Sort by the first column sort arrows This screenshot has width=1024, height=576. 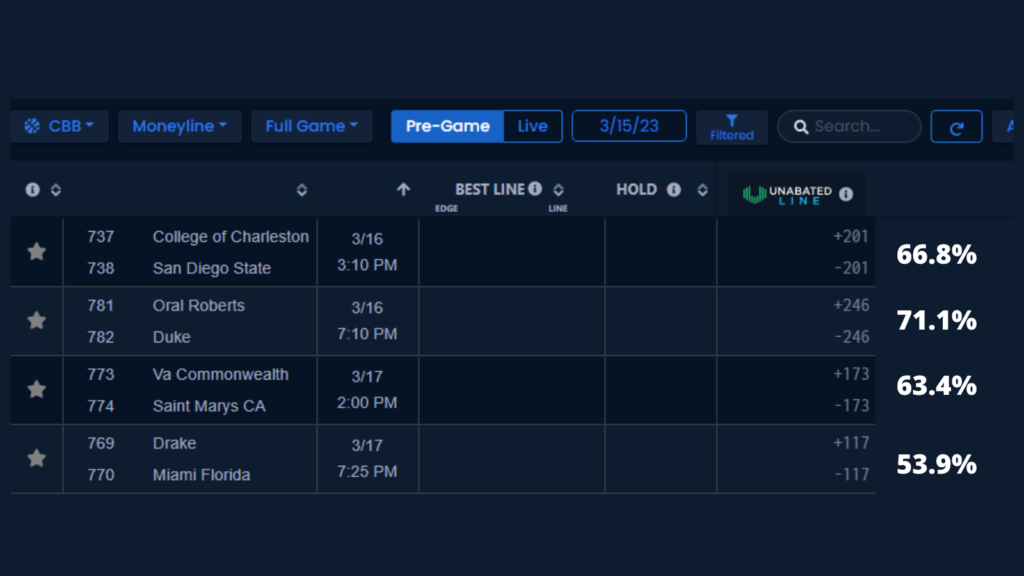click(x=56, y=189)
